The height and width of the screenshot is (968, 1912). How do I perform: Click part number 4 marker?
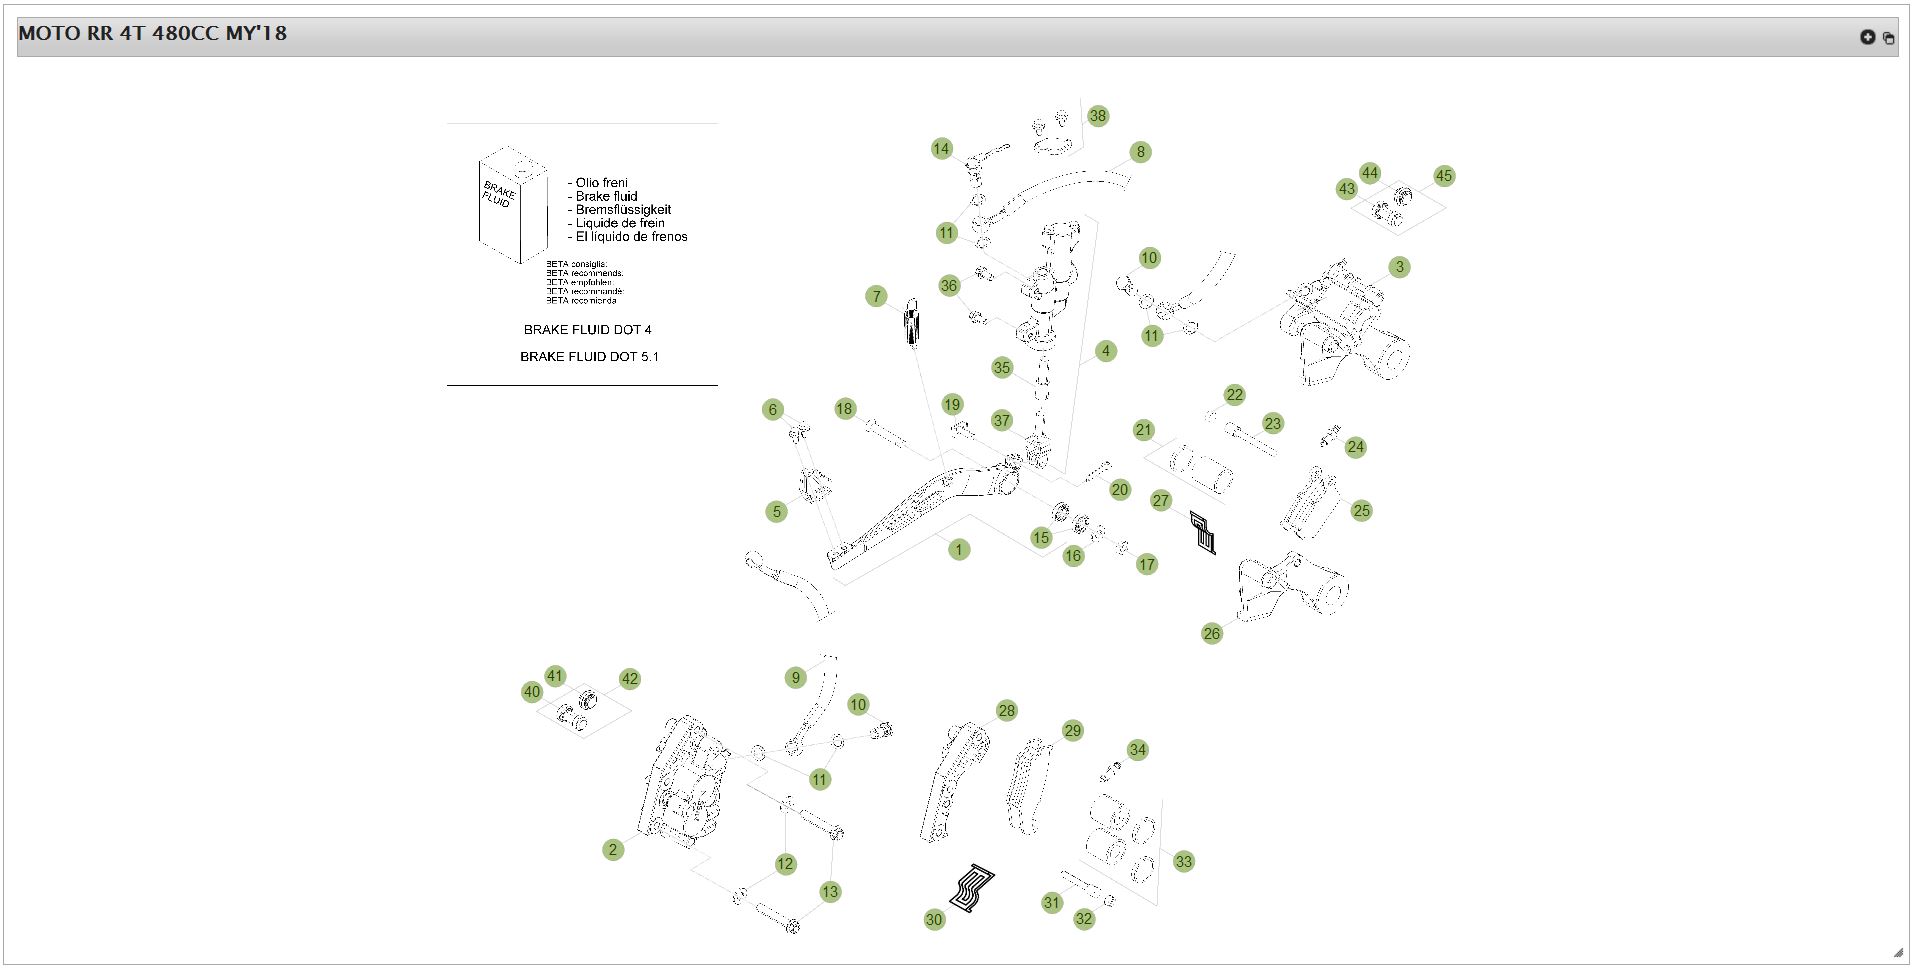pyautogui.click(x=1105, y=351)
